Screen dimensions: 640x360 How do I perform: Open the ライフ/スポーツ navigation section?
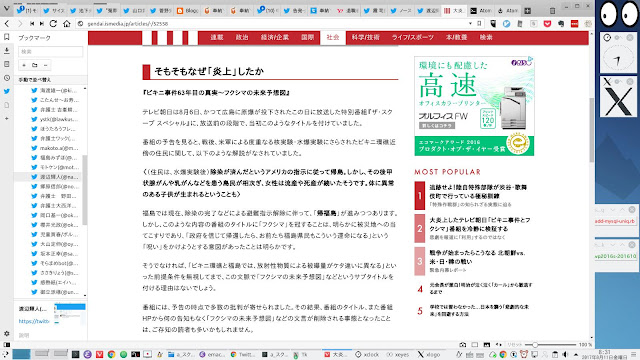pos(413,37)
